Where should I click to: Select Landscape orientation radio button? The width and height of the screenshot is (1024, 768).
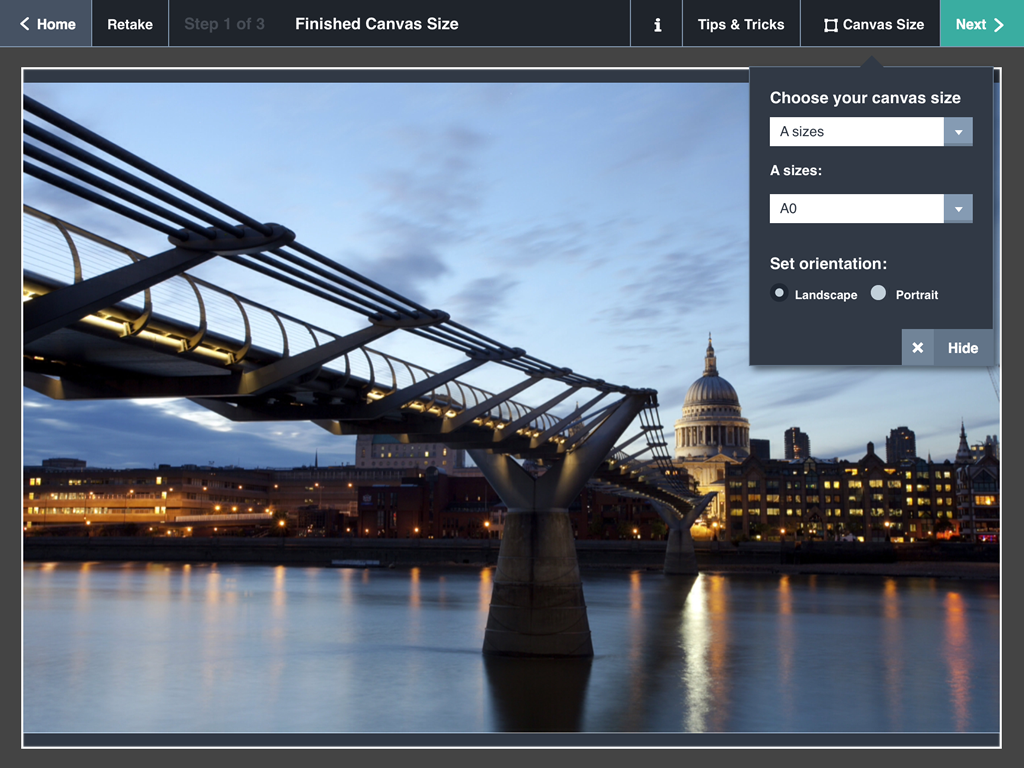(x=779, y=293)
